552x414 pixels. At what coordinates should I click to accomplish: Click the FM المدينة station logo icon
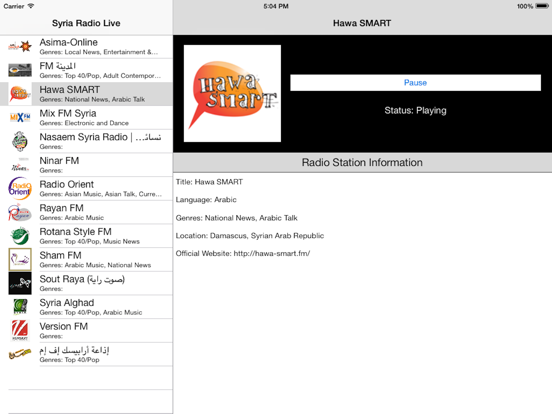[20, 70]
